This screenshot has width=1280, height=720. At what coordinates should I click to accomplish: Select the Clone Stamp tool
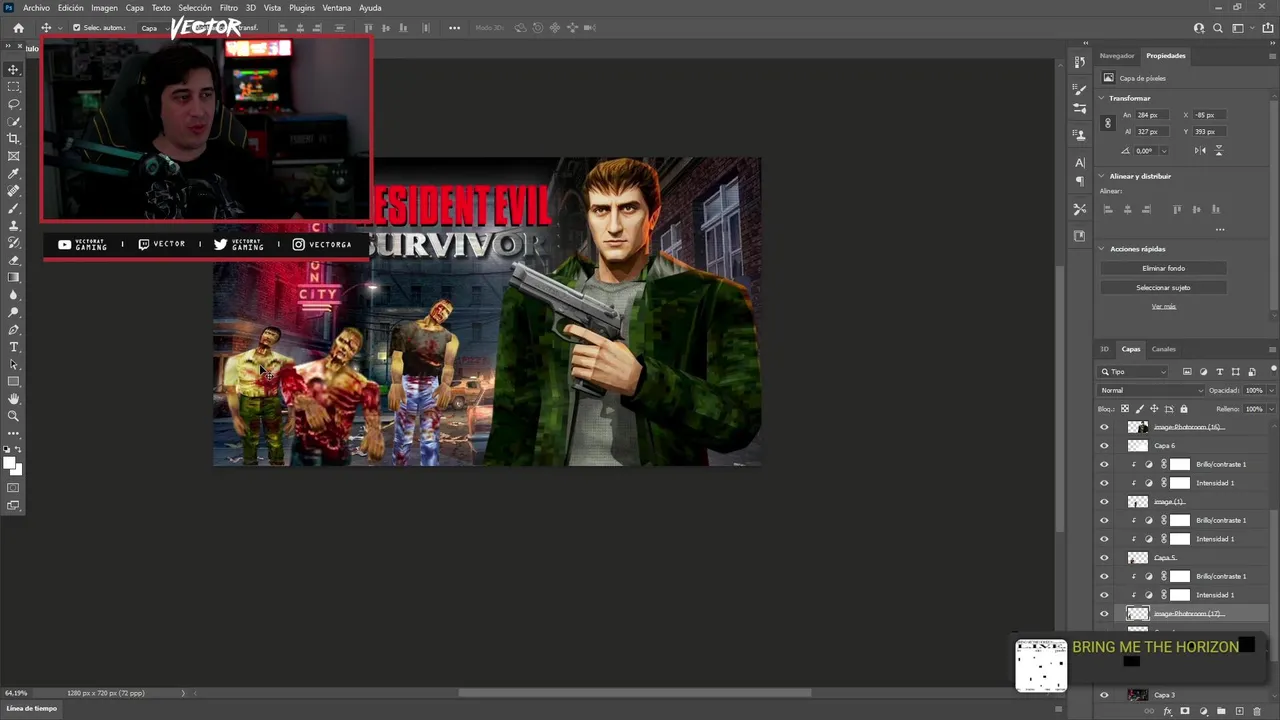[x=14, y=226]
